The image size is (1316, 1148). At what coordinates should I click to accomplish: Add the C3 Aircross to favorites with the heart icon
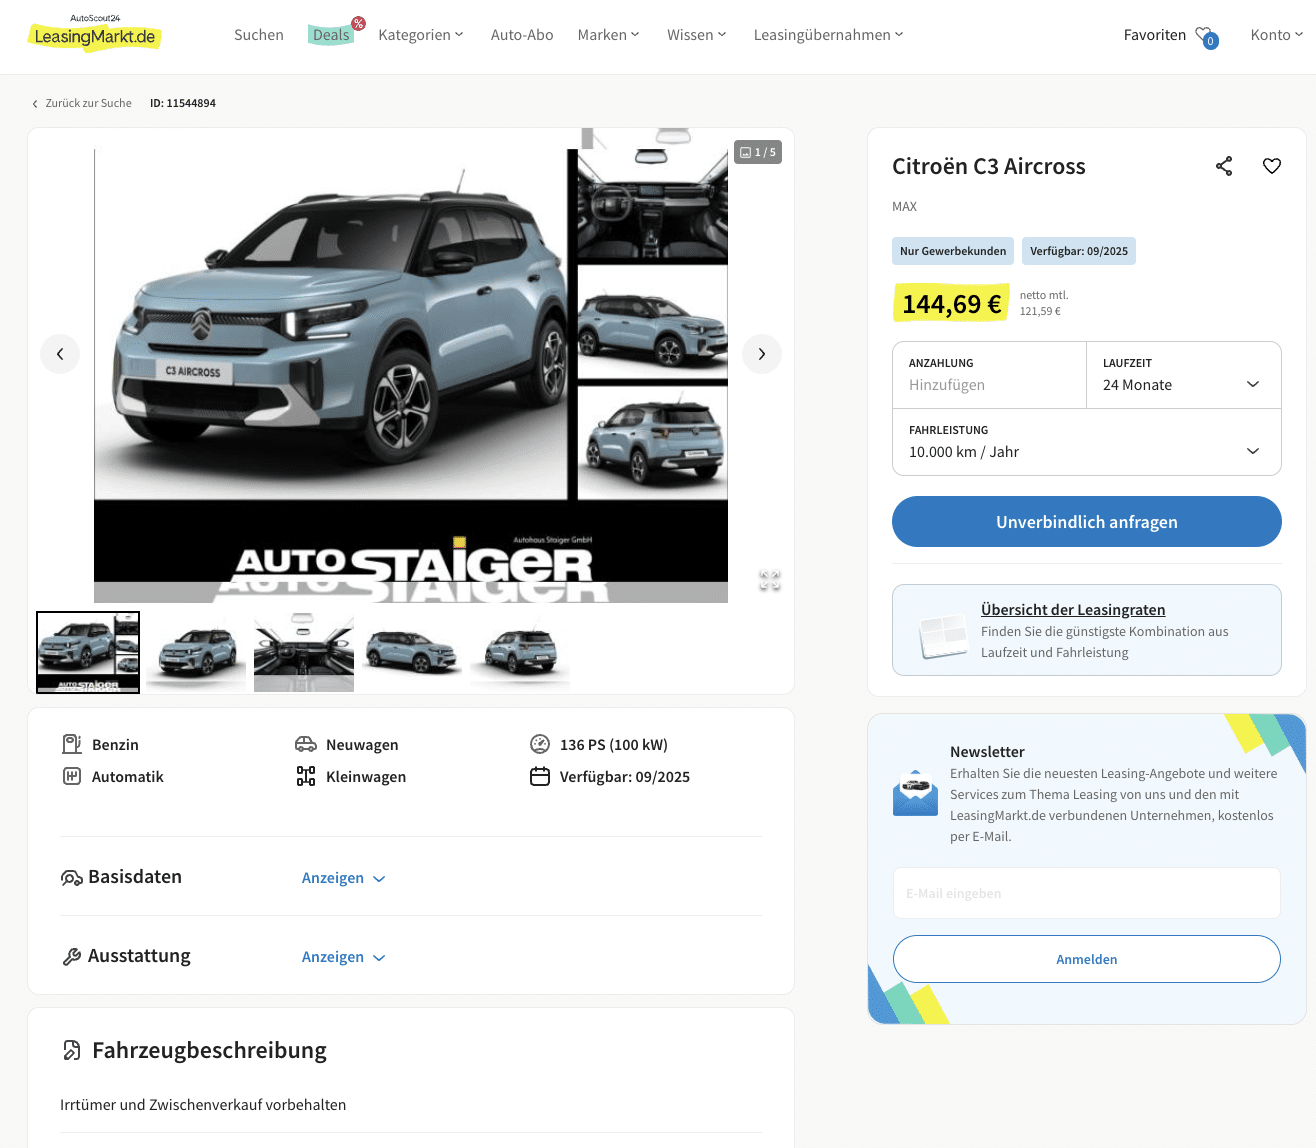[1272, 166]
